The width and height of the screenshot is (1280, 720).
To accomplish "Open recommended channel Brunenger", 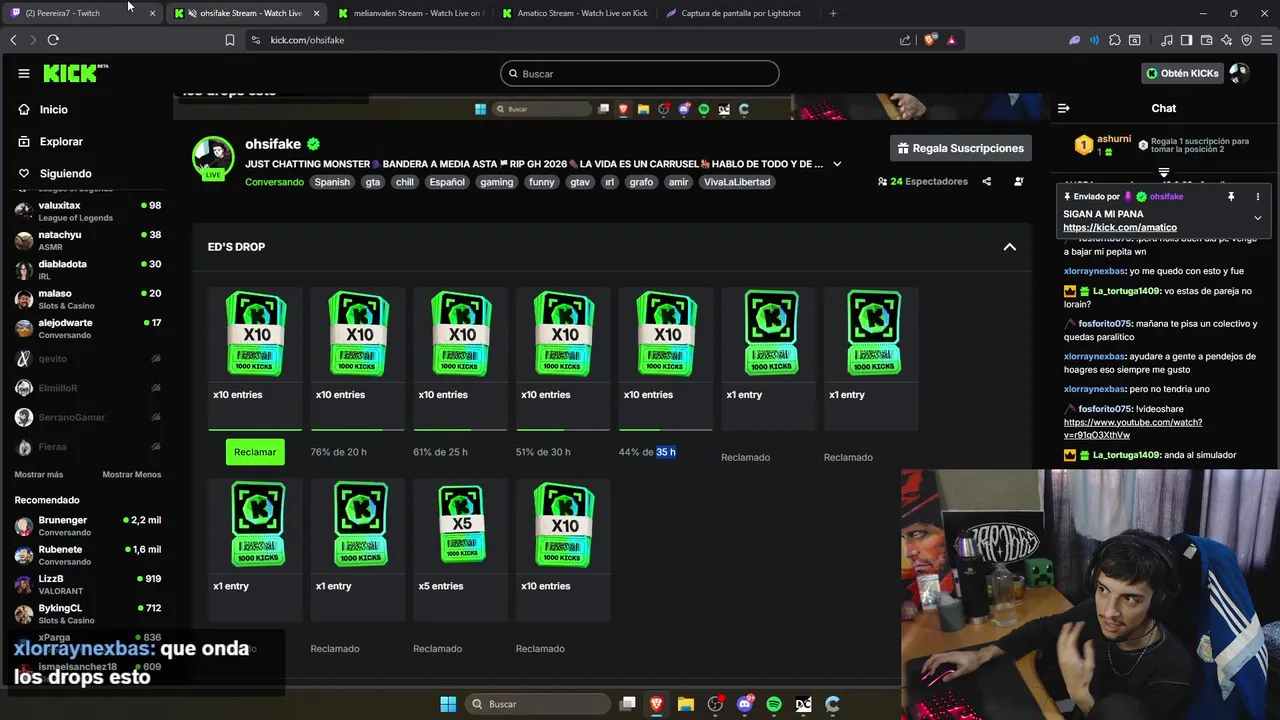I will coord(88,526).
